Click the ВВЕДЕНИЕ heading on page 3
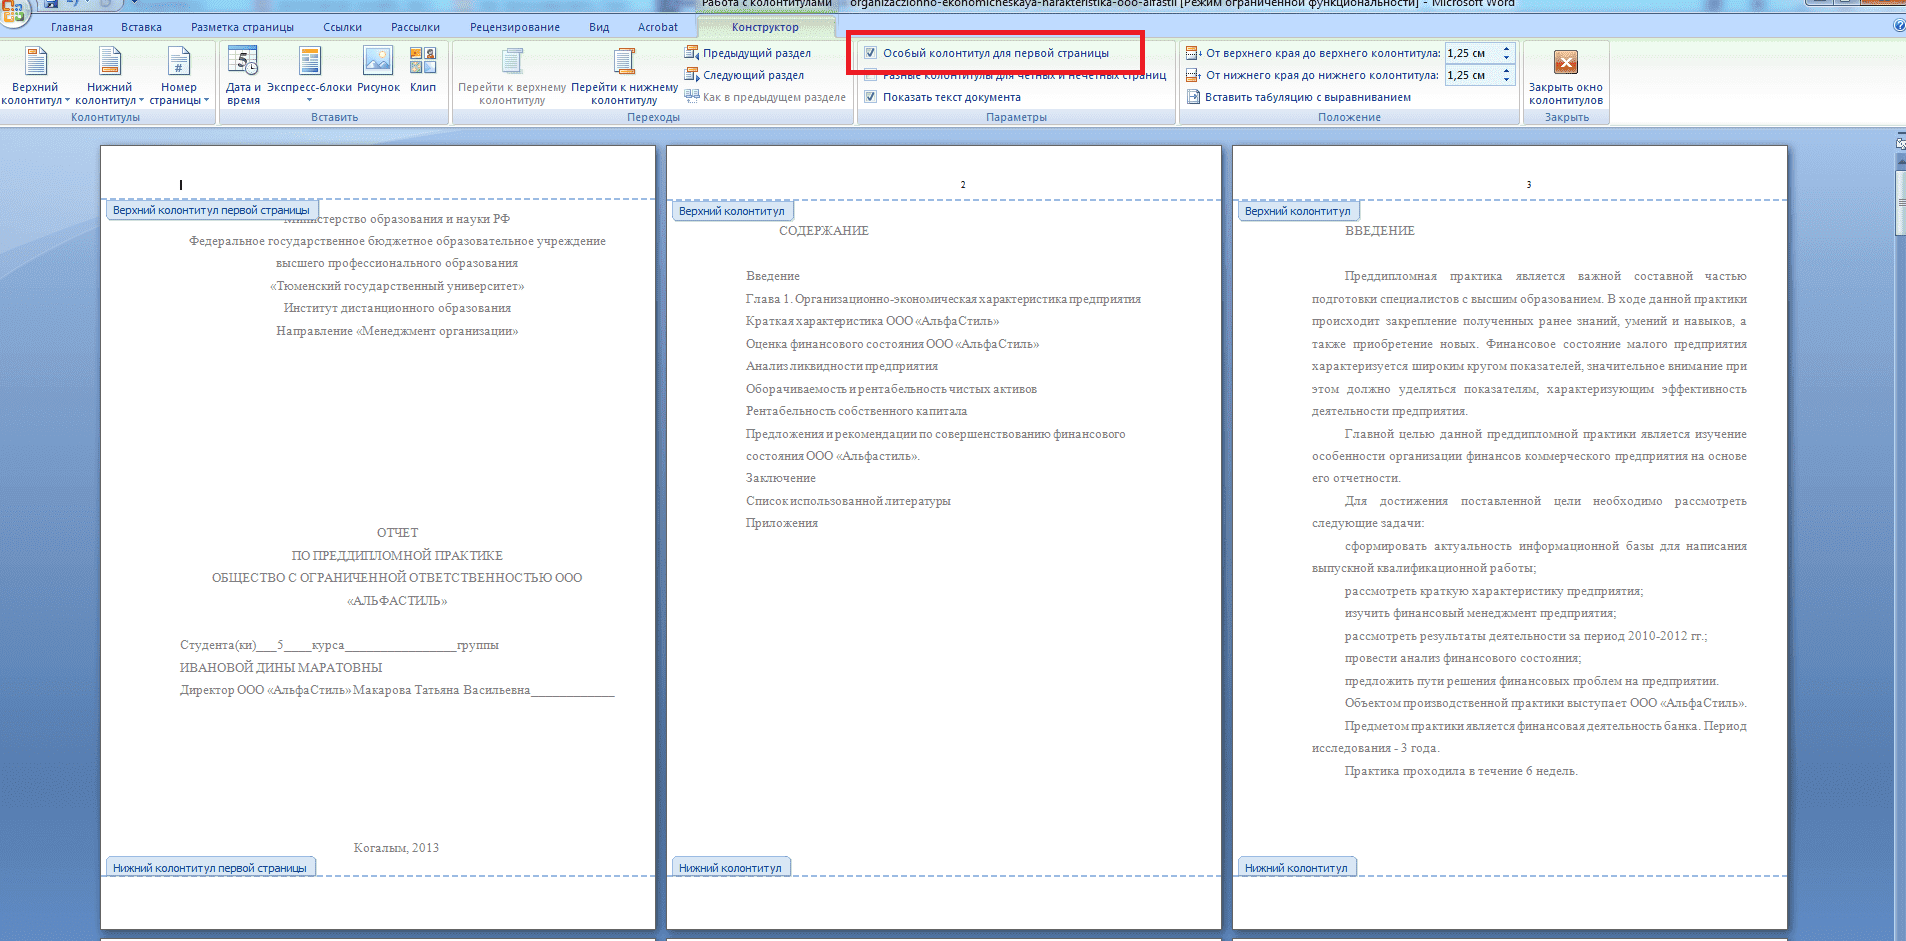Viewport: 1906px width, 941px height. [x=1380, y=231]
